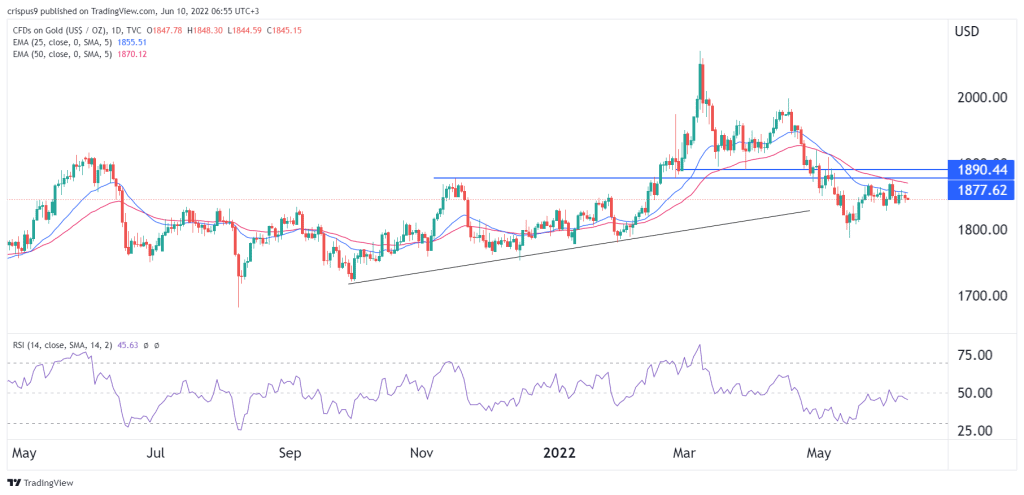Viewport: 1024px width, 495px height.
Task: Click the USD currency label
Action: pos(967,31)
